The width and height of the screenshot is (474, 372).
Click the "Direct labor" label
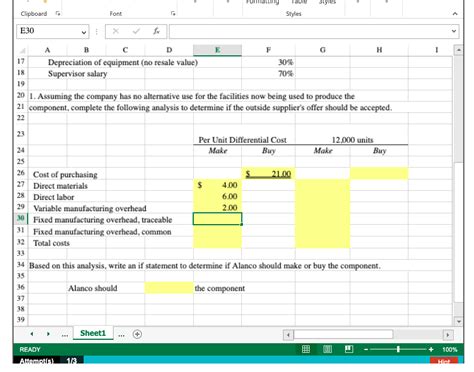click(54, 197)
